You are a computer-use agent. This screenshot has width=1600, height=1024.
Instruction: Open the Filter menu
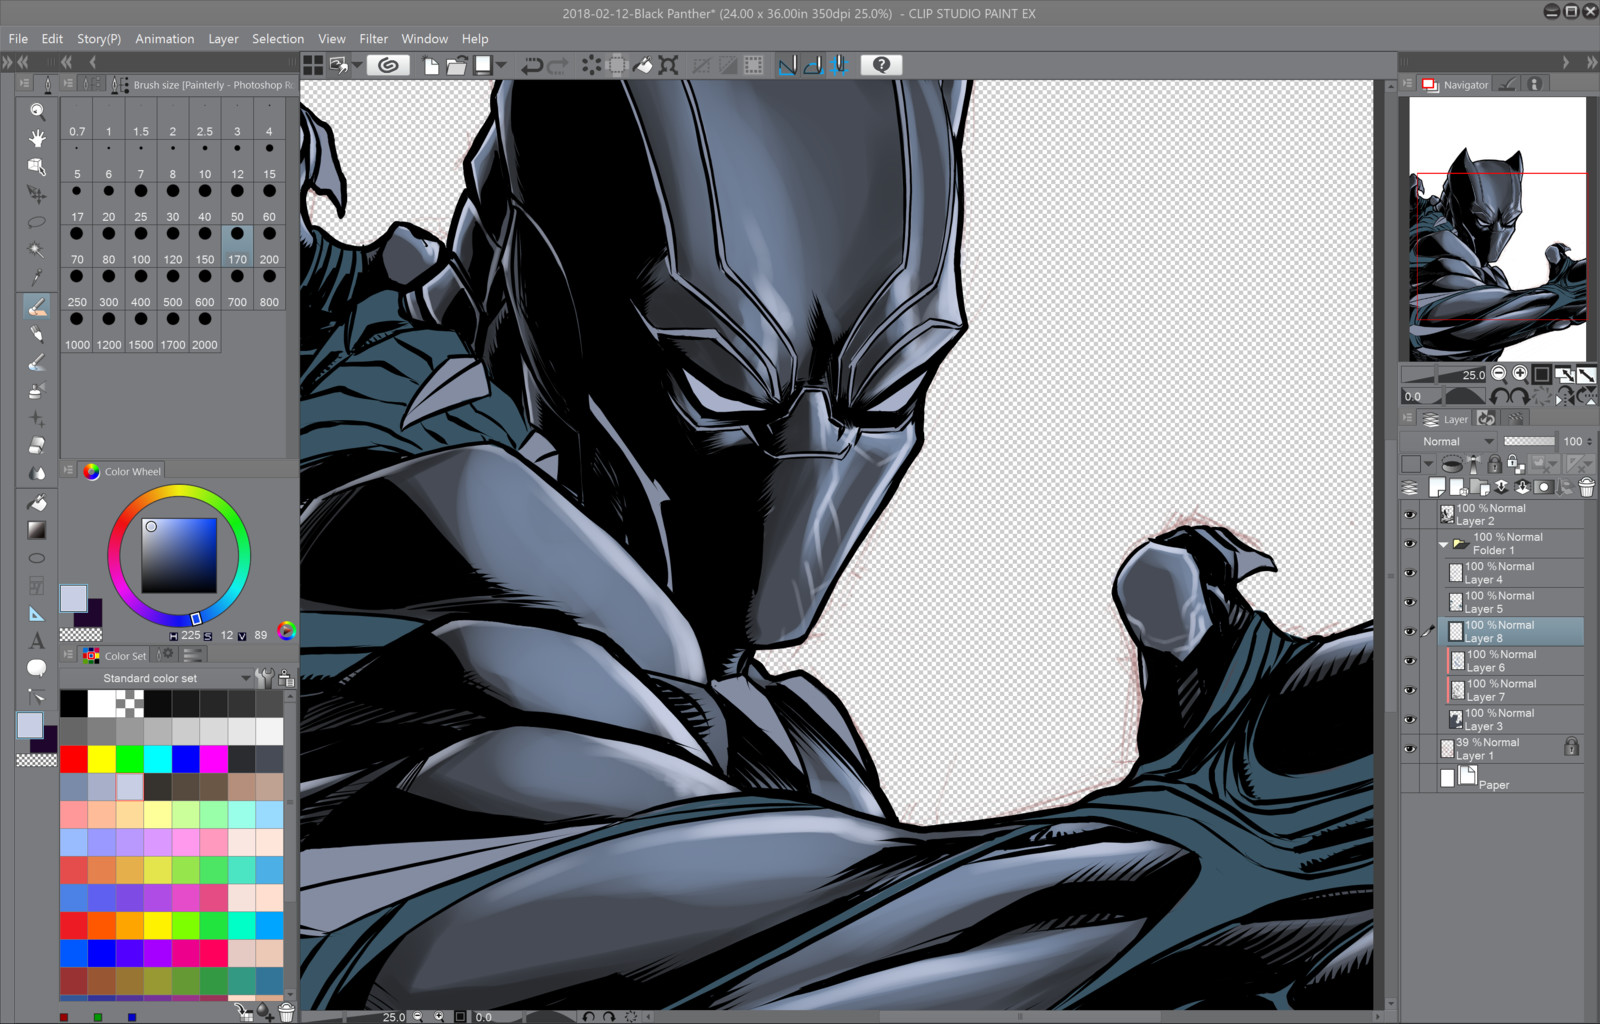[x=373, y=39]
